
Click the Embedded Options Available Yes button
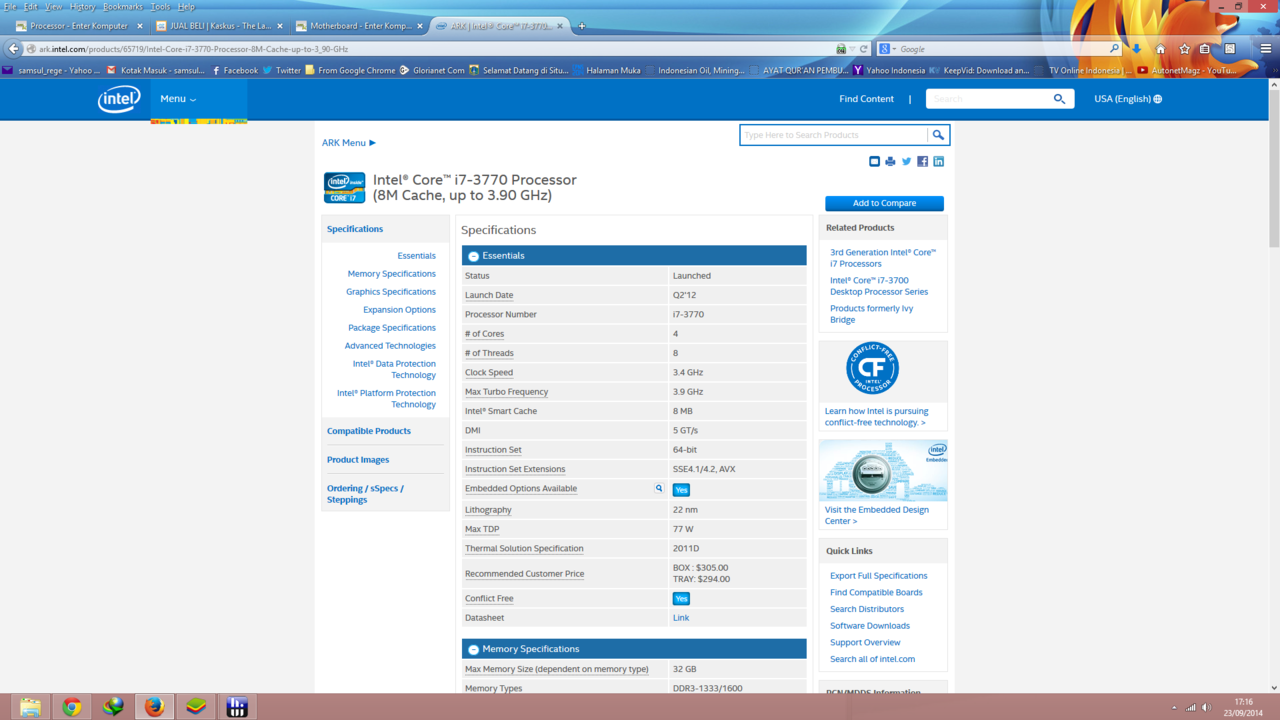[x=681, y=490]
